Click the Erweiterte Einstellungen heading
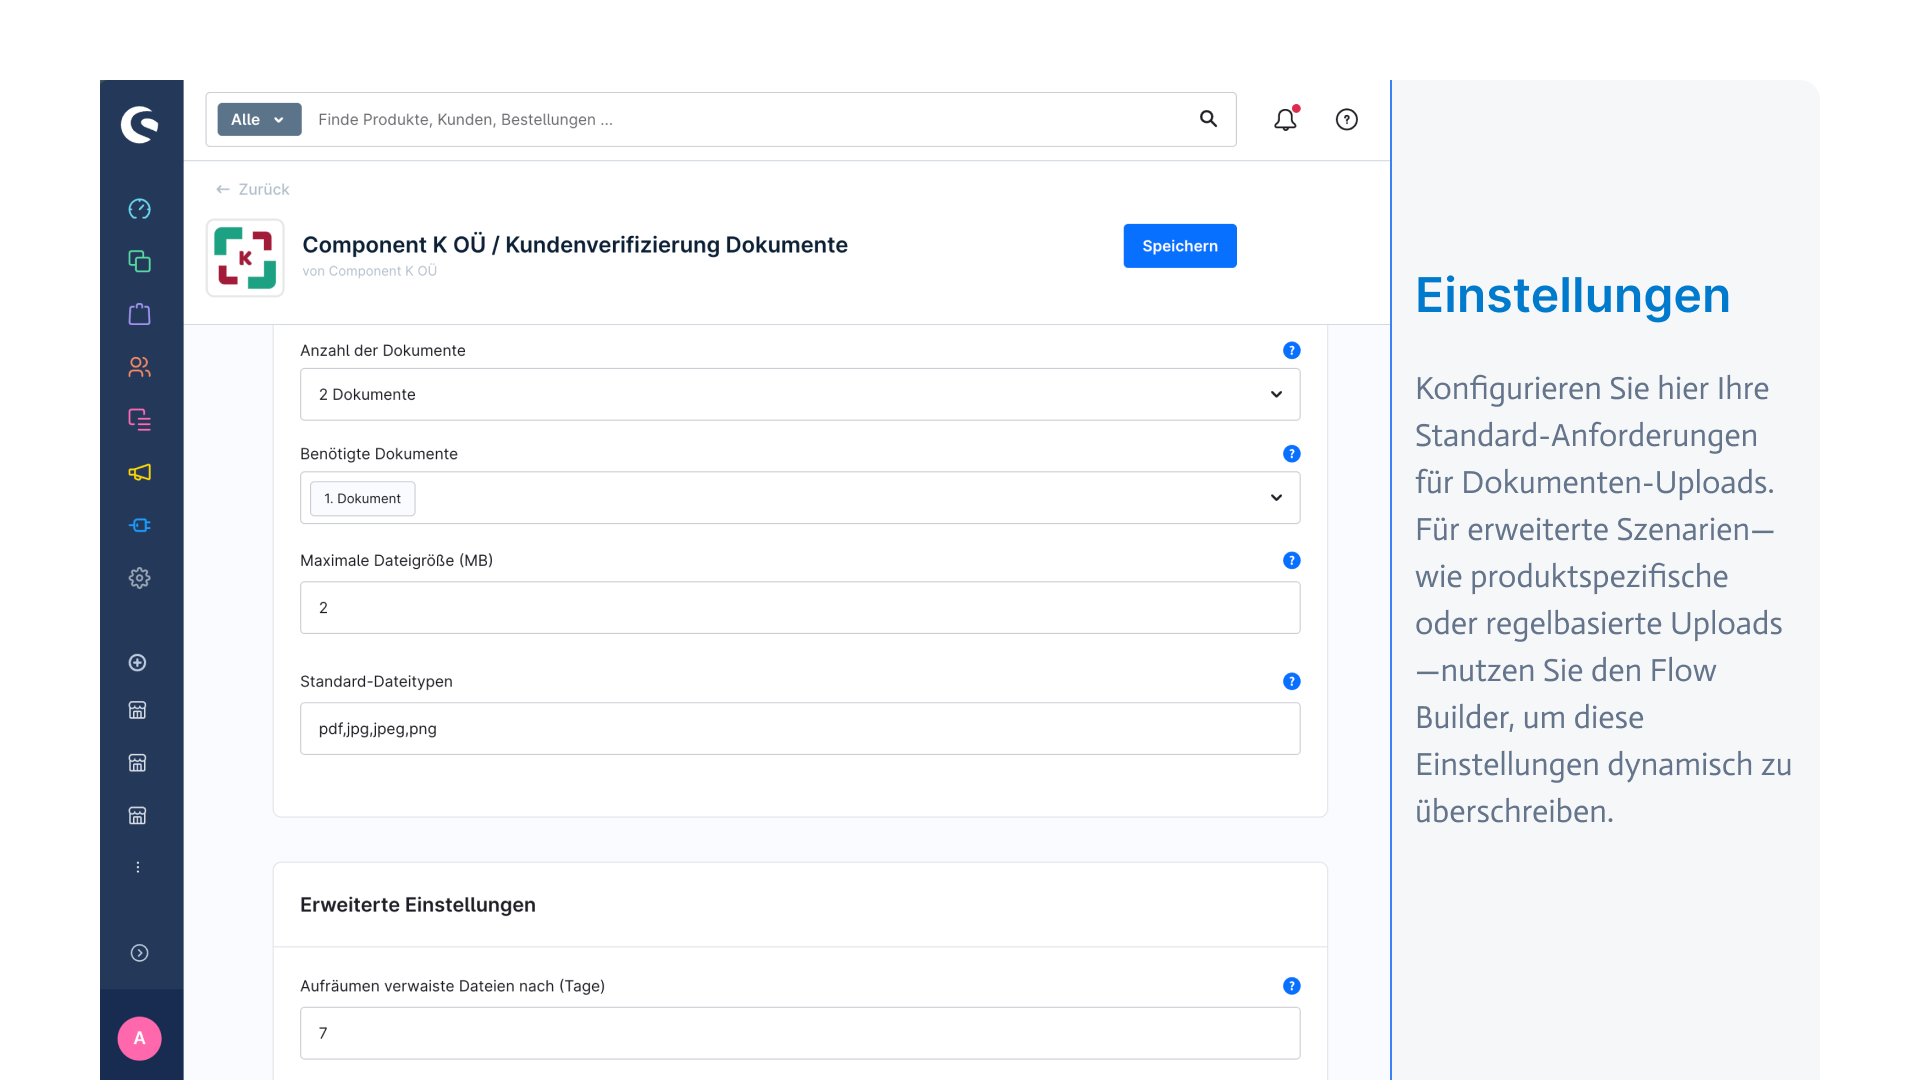This screenshot has height=1080, width=1920. click(x=418, y=905)
